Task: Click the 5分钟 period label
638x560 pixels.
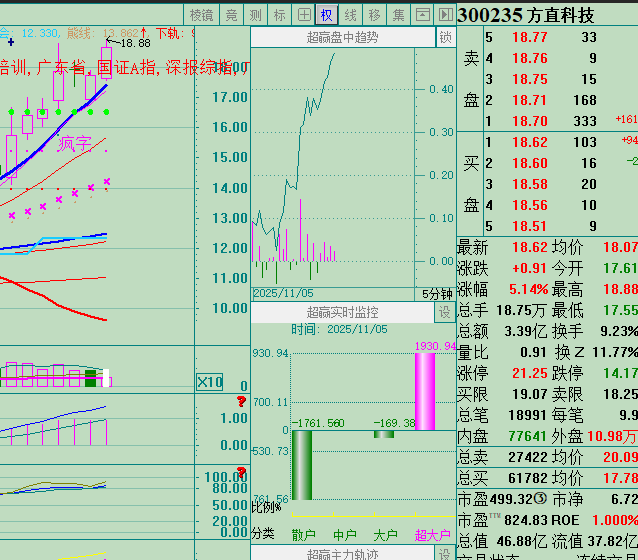Action: pos(436,293)
